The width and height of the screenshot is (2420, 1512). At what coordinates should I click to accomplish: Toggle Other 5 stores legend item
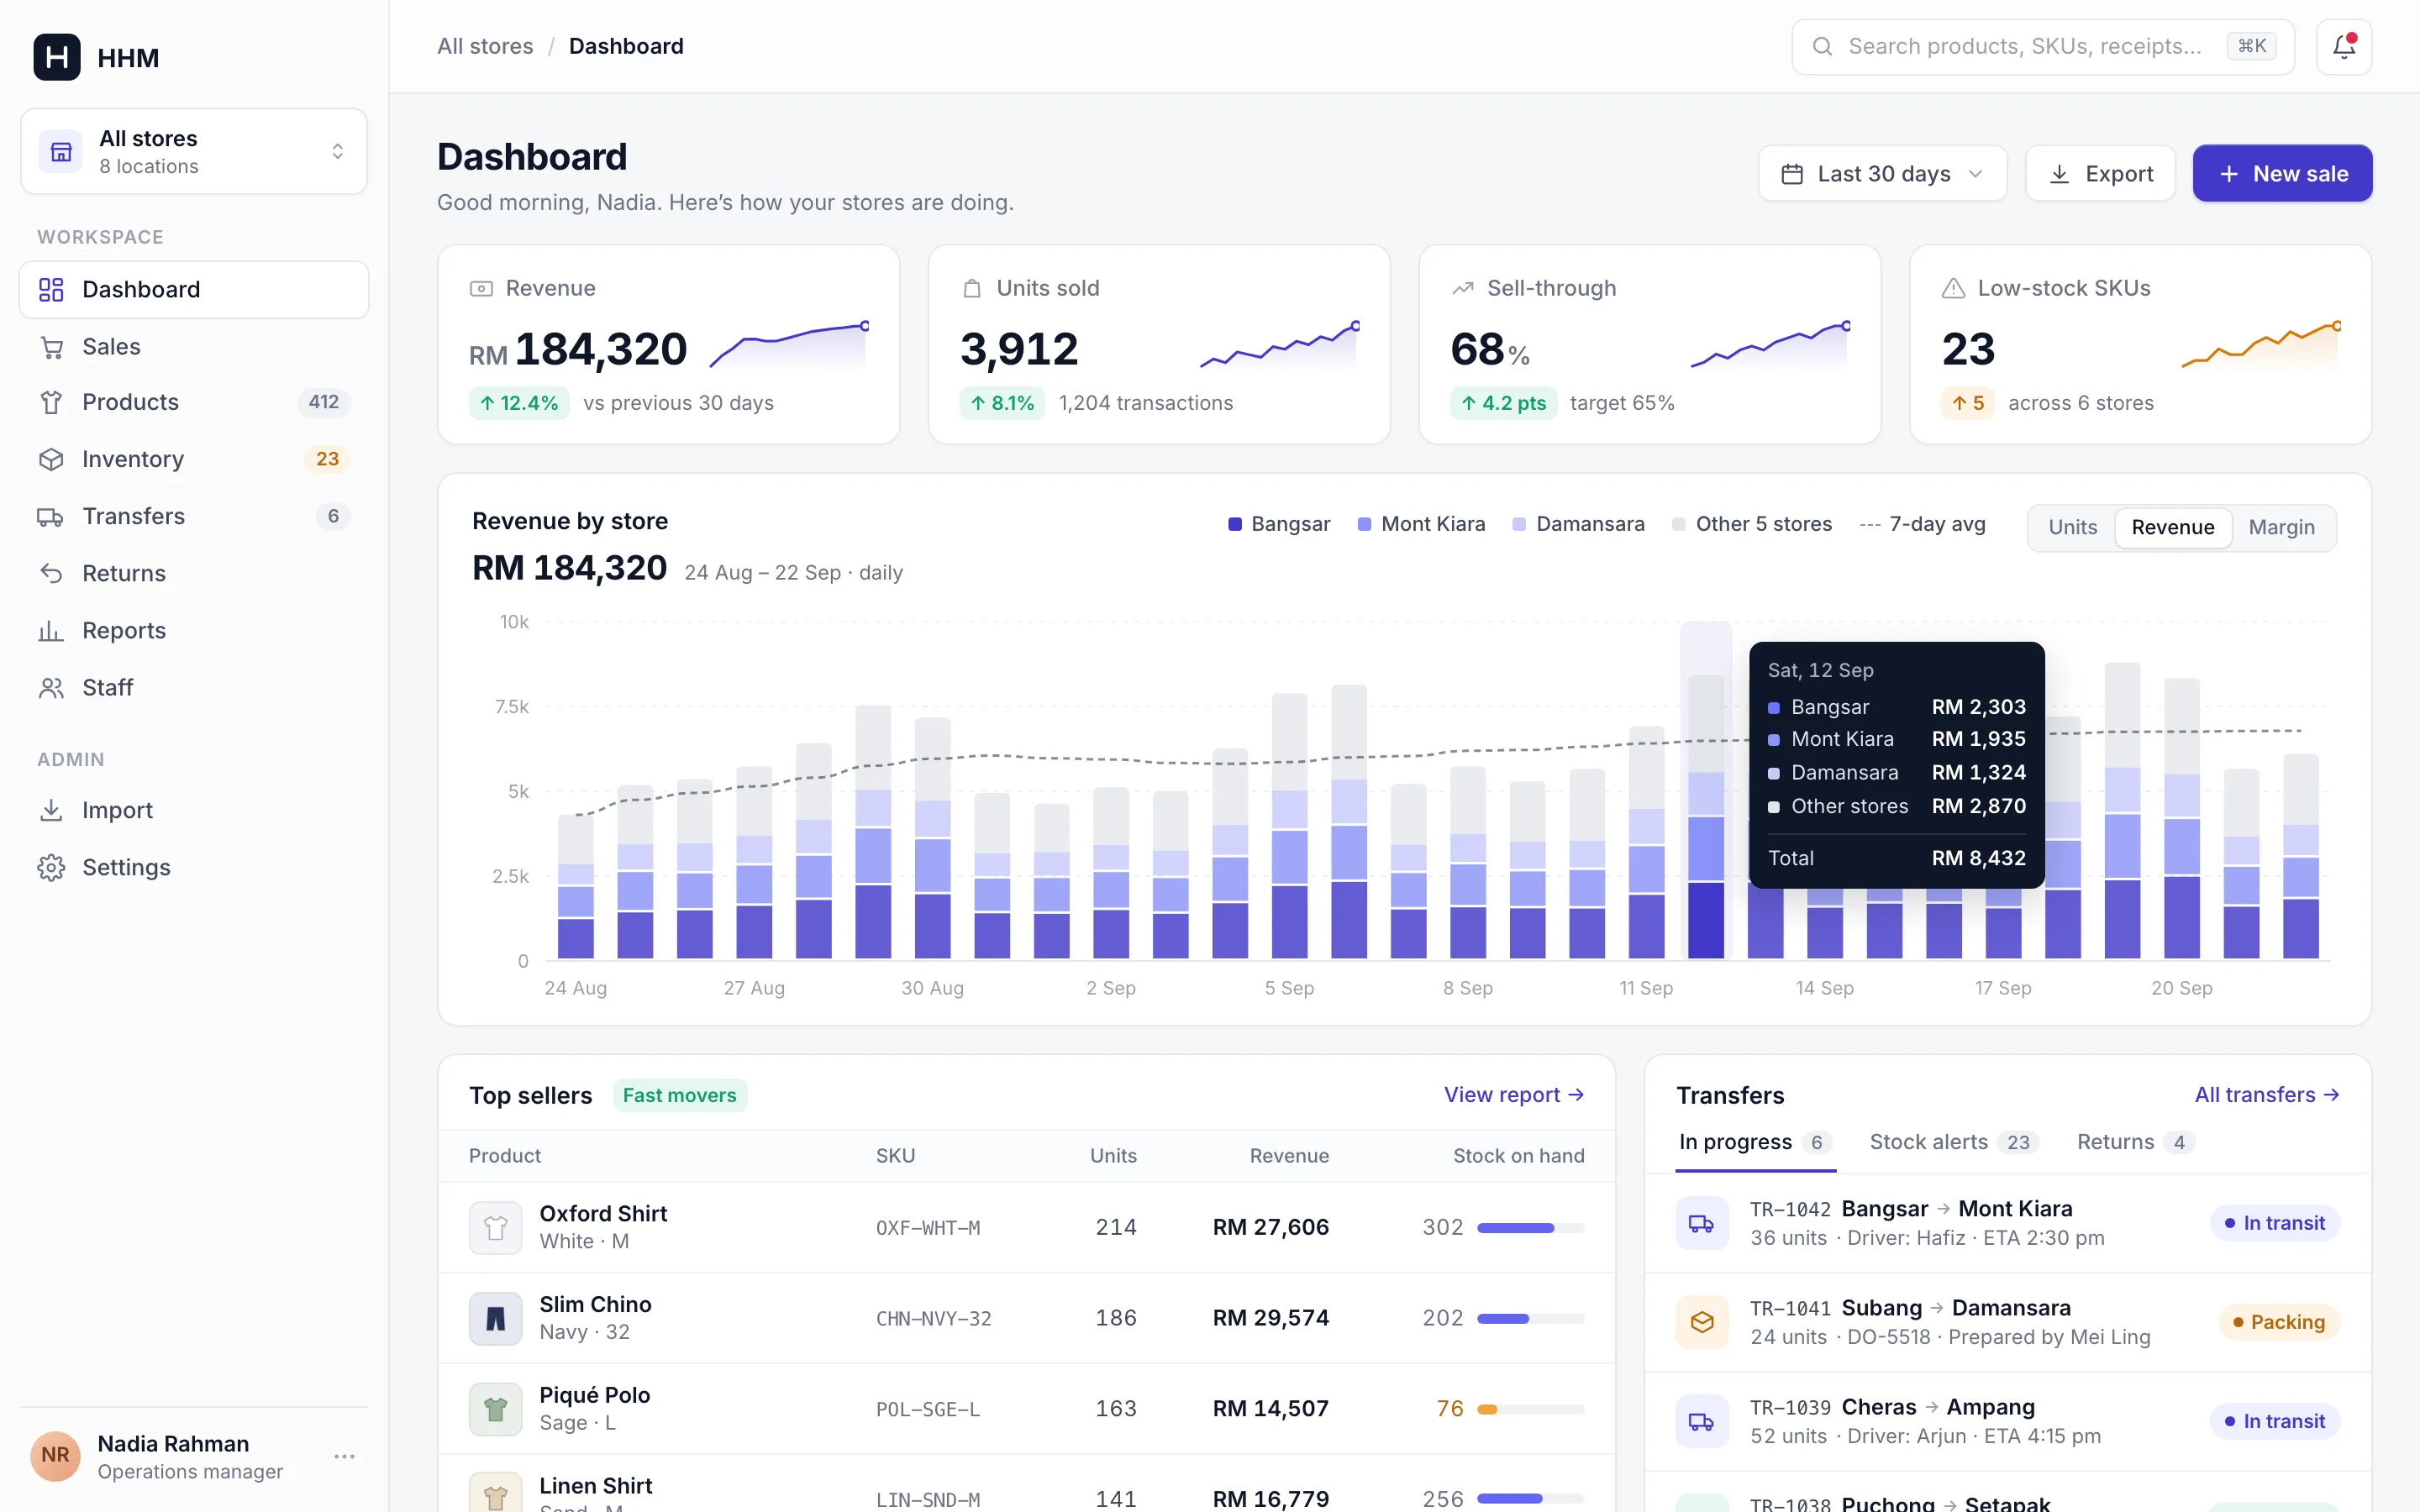point(1752,524)
